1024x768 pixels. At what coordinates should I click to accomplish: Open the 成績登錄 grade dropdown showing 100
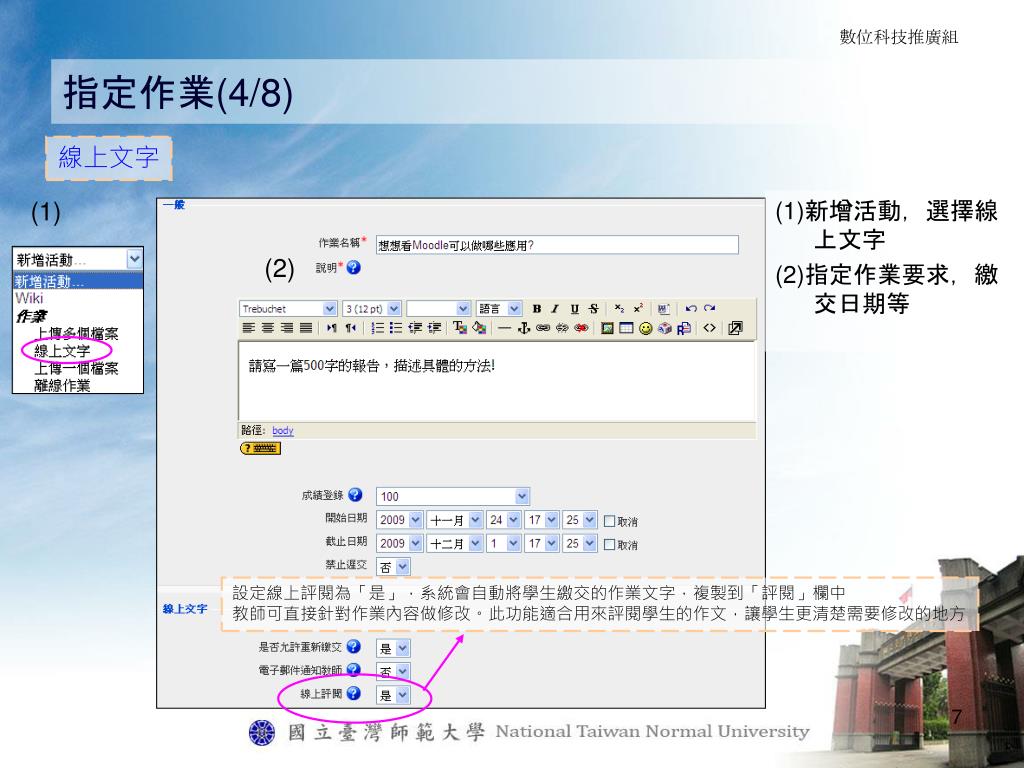[x=453, y=496]
